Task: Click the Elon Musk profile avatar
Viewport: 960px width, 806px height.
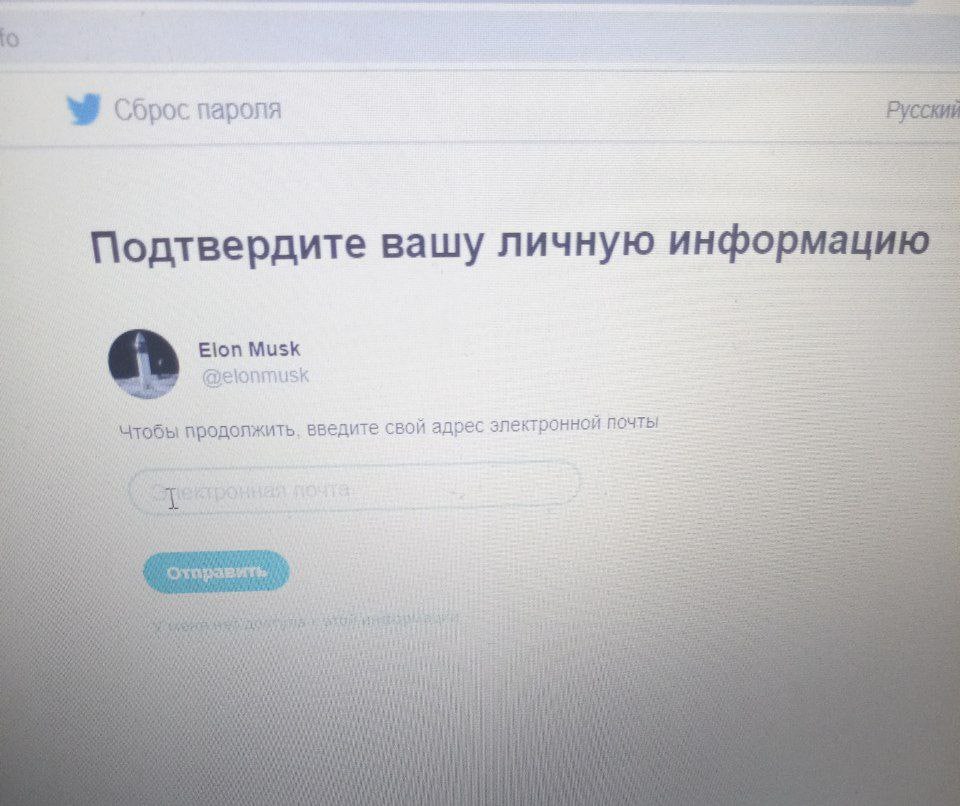Action: click(x=143, y=364)
